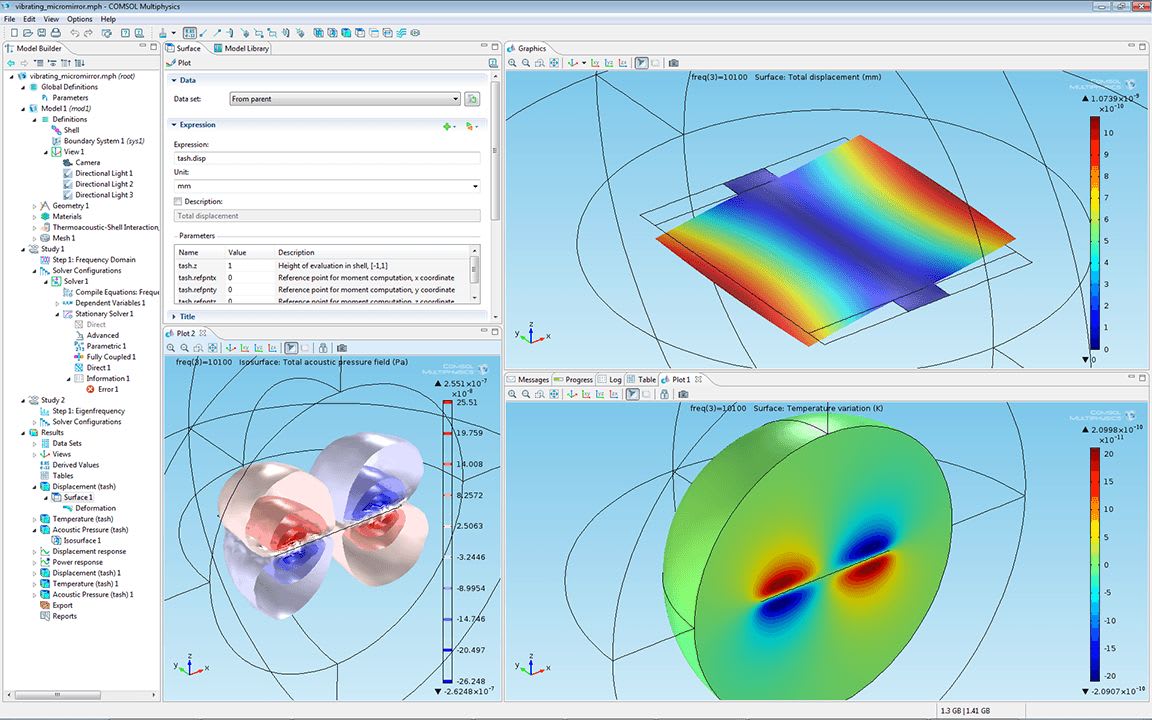Toggle the lock plot window button in Plot 1
1152x720 pixels.
click(664, 395)
